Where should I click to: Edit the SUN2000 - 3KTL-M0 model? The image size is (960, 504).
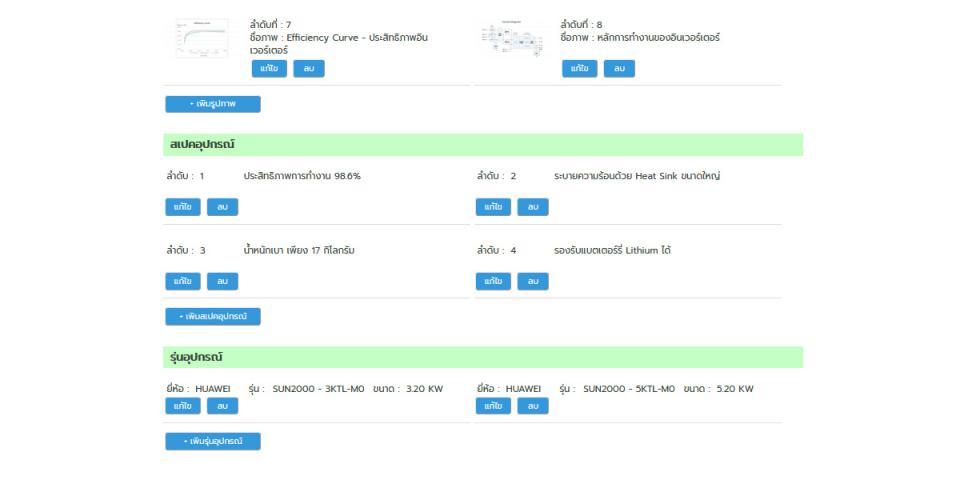point(183,406)
